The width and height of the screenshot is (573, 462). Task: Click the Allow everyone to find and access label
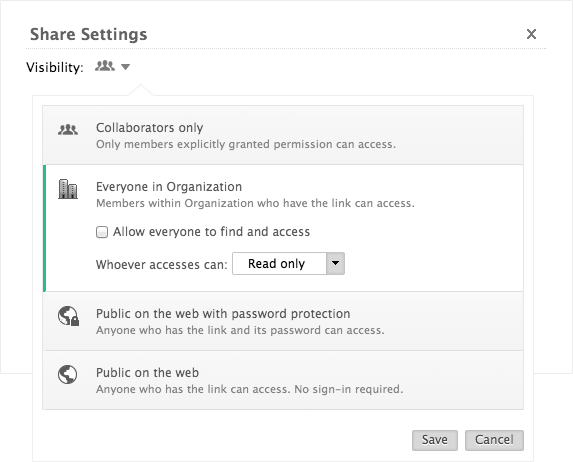click(211, 232)
